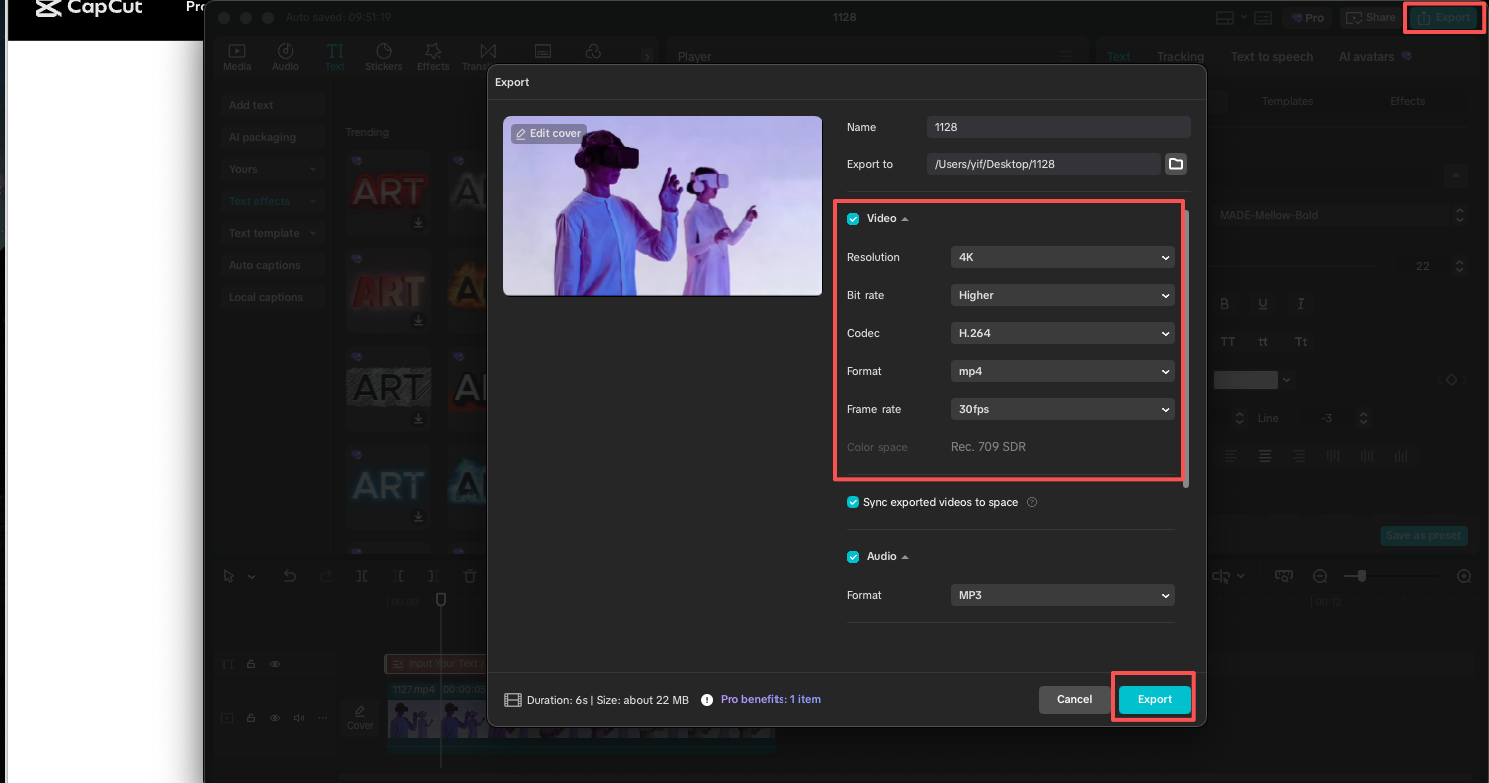Image resolution: width=1489 pixels, height=783 pixels.
Task: Uncheck the Video export checkbox
Action: pos(853,218)
